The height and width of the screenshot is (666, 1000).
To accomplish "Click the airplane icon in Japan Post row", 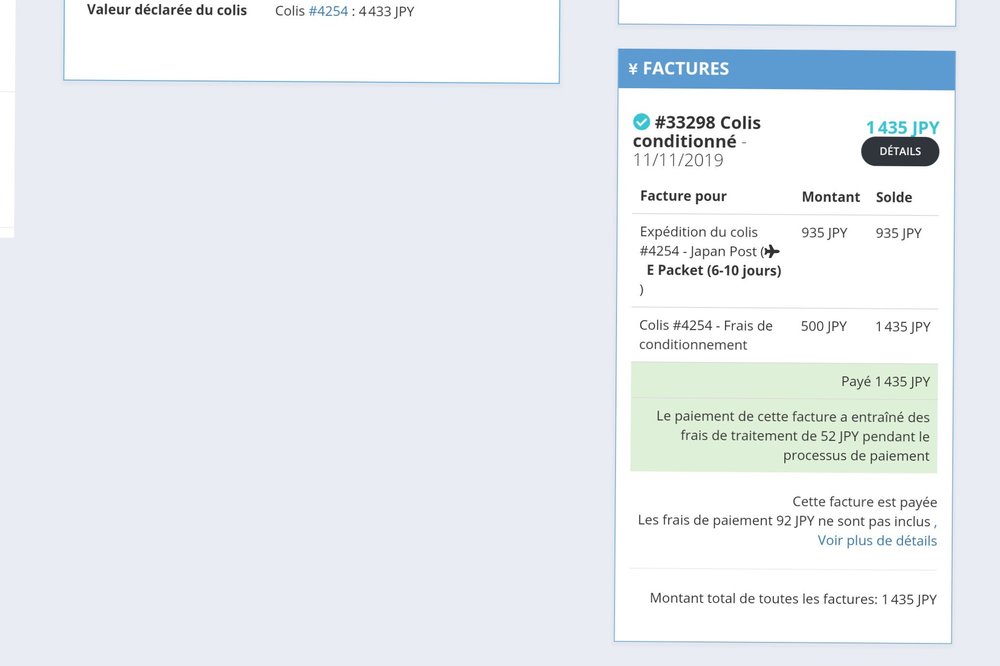I will pos(772,252).
